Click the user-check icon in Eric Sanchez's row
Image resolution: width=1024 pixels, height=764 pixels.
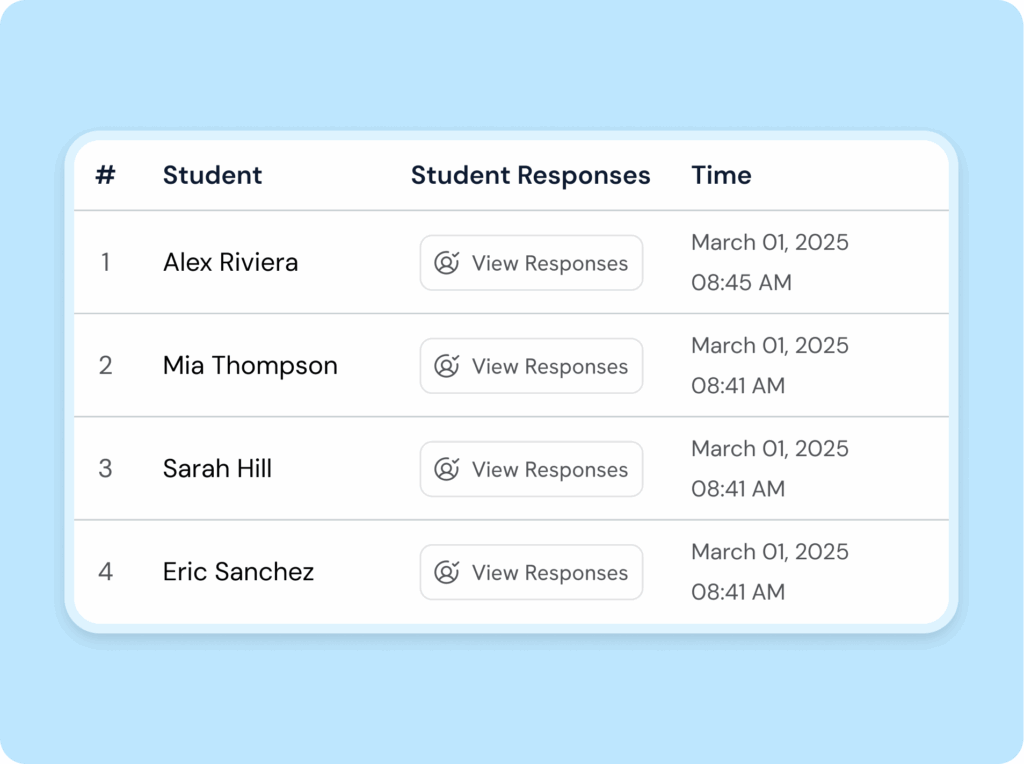click(x=447, y=572)
